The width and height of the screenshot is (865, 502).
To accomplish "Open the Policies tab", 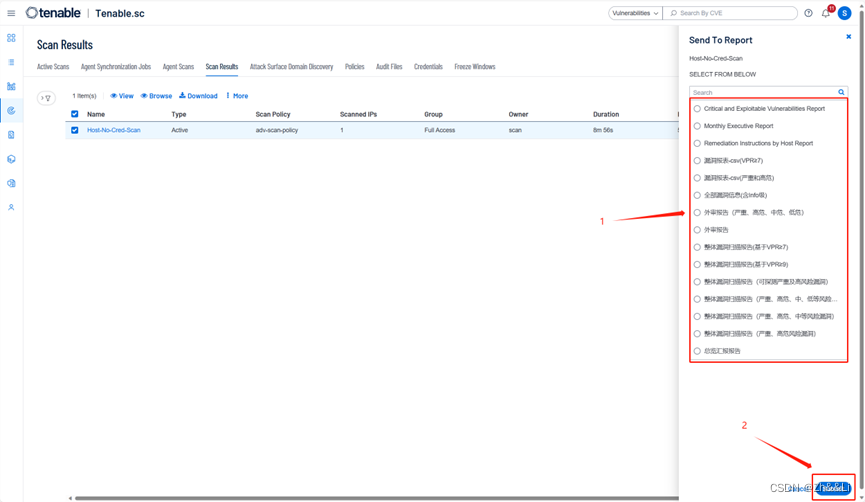I will point(355,67).
